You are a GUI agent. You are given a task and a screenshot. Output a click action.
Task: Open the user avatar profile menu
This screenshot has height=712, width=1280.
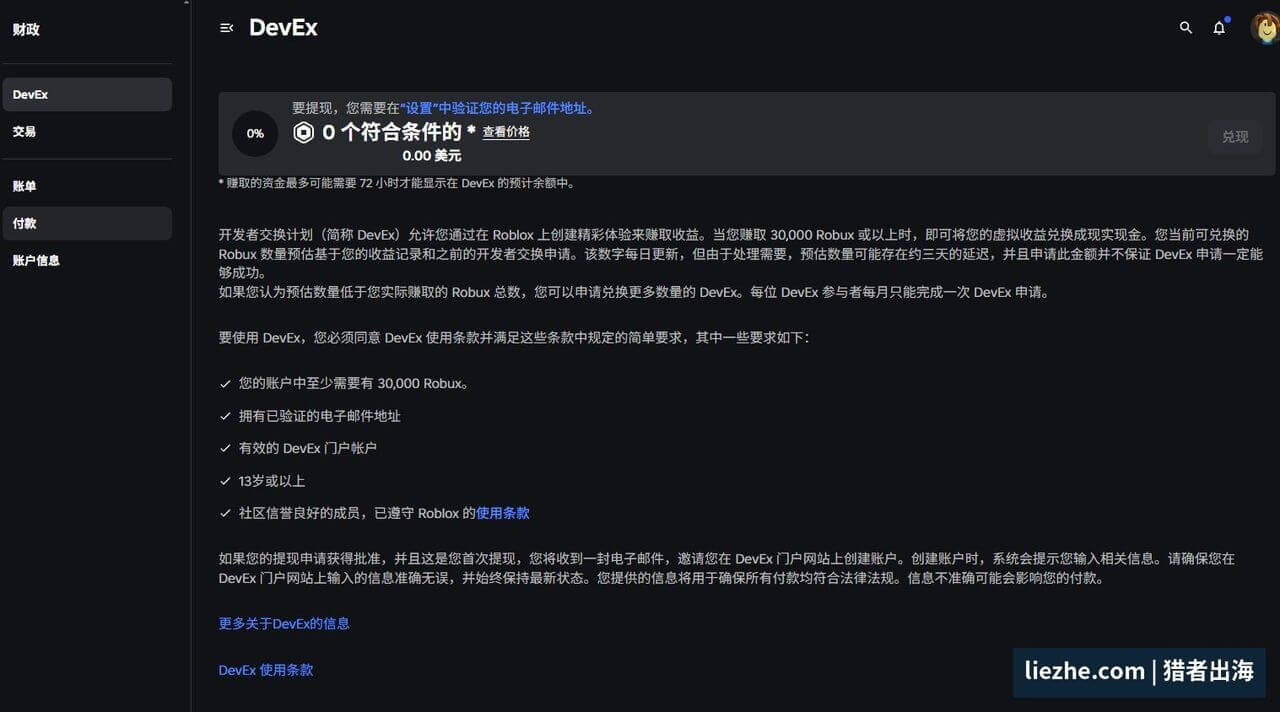point(1265,28)
